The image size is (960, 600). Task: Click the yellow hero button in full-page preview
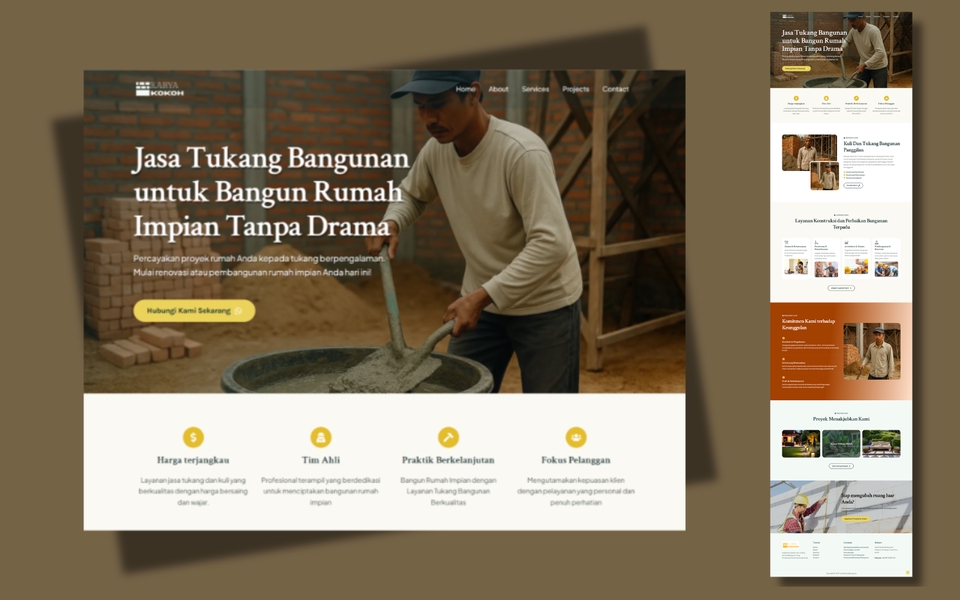pos(796,69)
